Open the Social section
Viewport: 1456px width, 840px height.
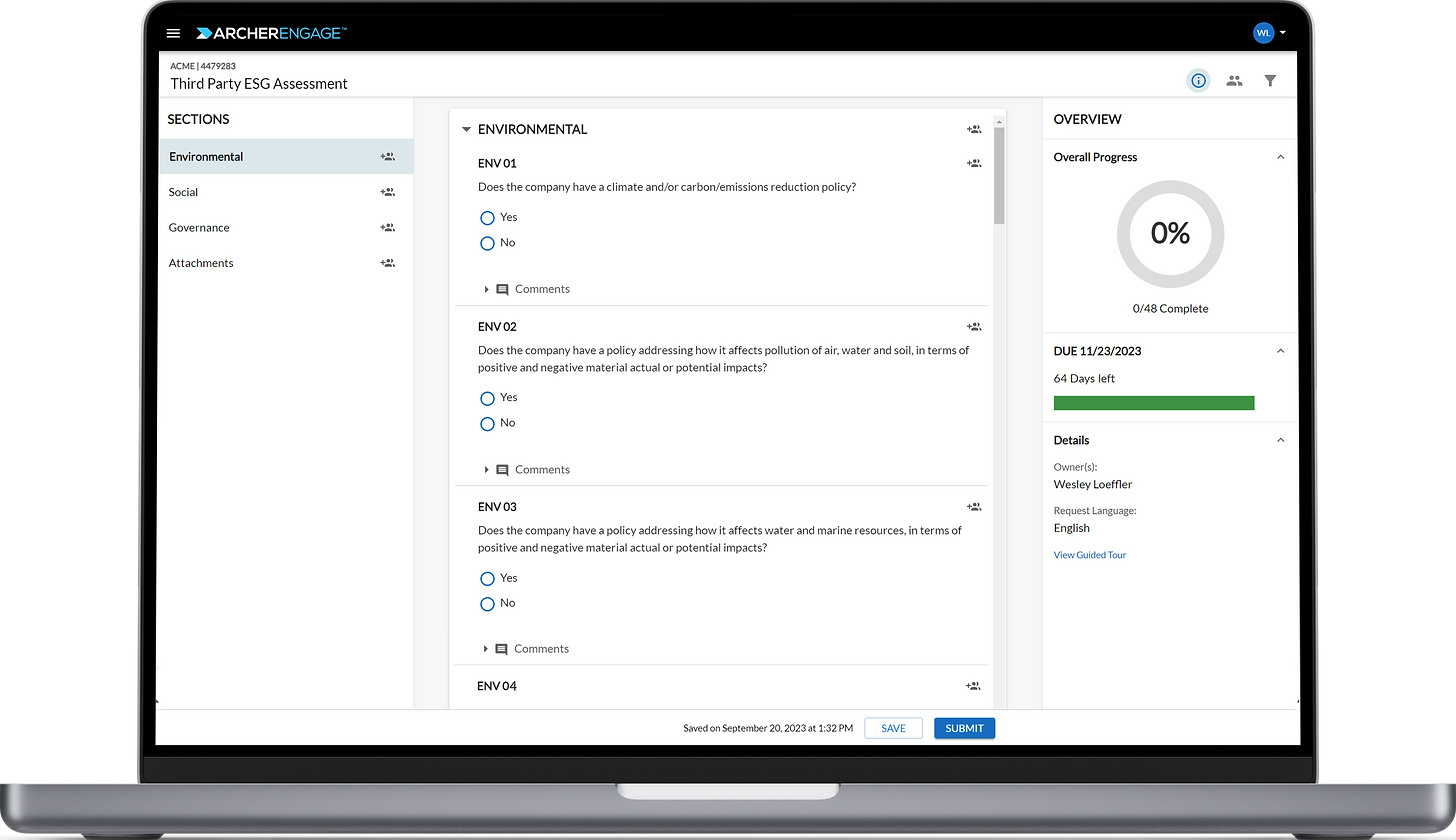(286, 192)
